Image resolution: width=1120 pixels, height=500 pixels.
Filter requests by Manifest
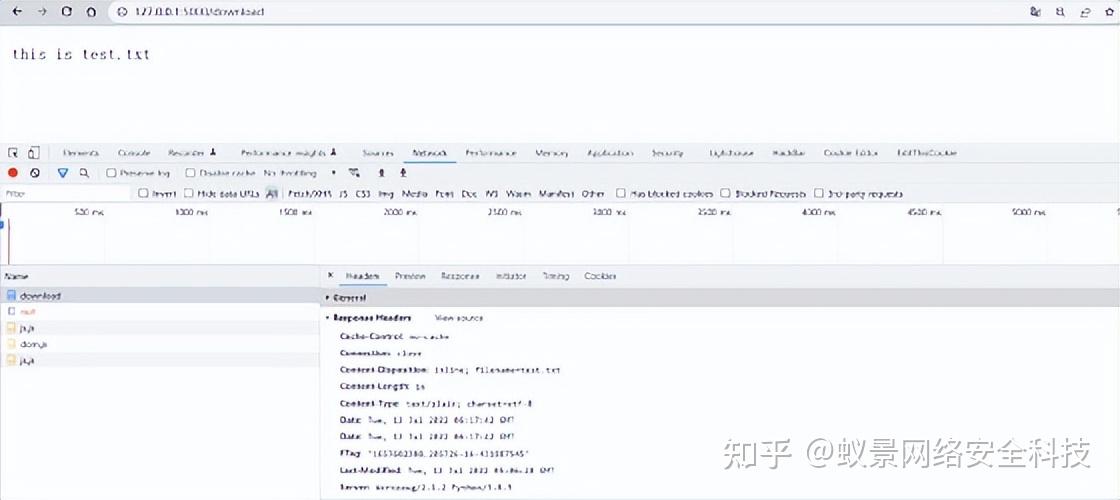(556, 193)
